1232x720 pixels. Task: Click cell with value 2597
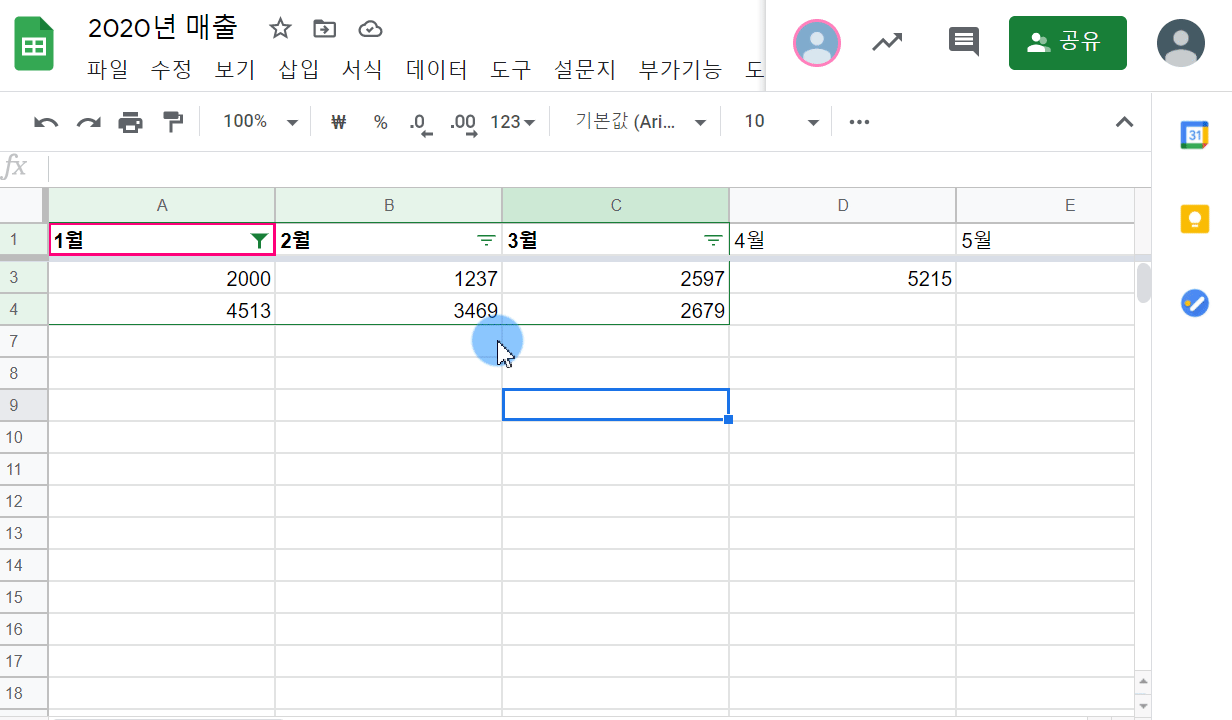[x=616, y=278]
